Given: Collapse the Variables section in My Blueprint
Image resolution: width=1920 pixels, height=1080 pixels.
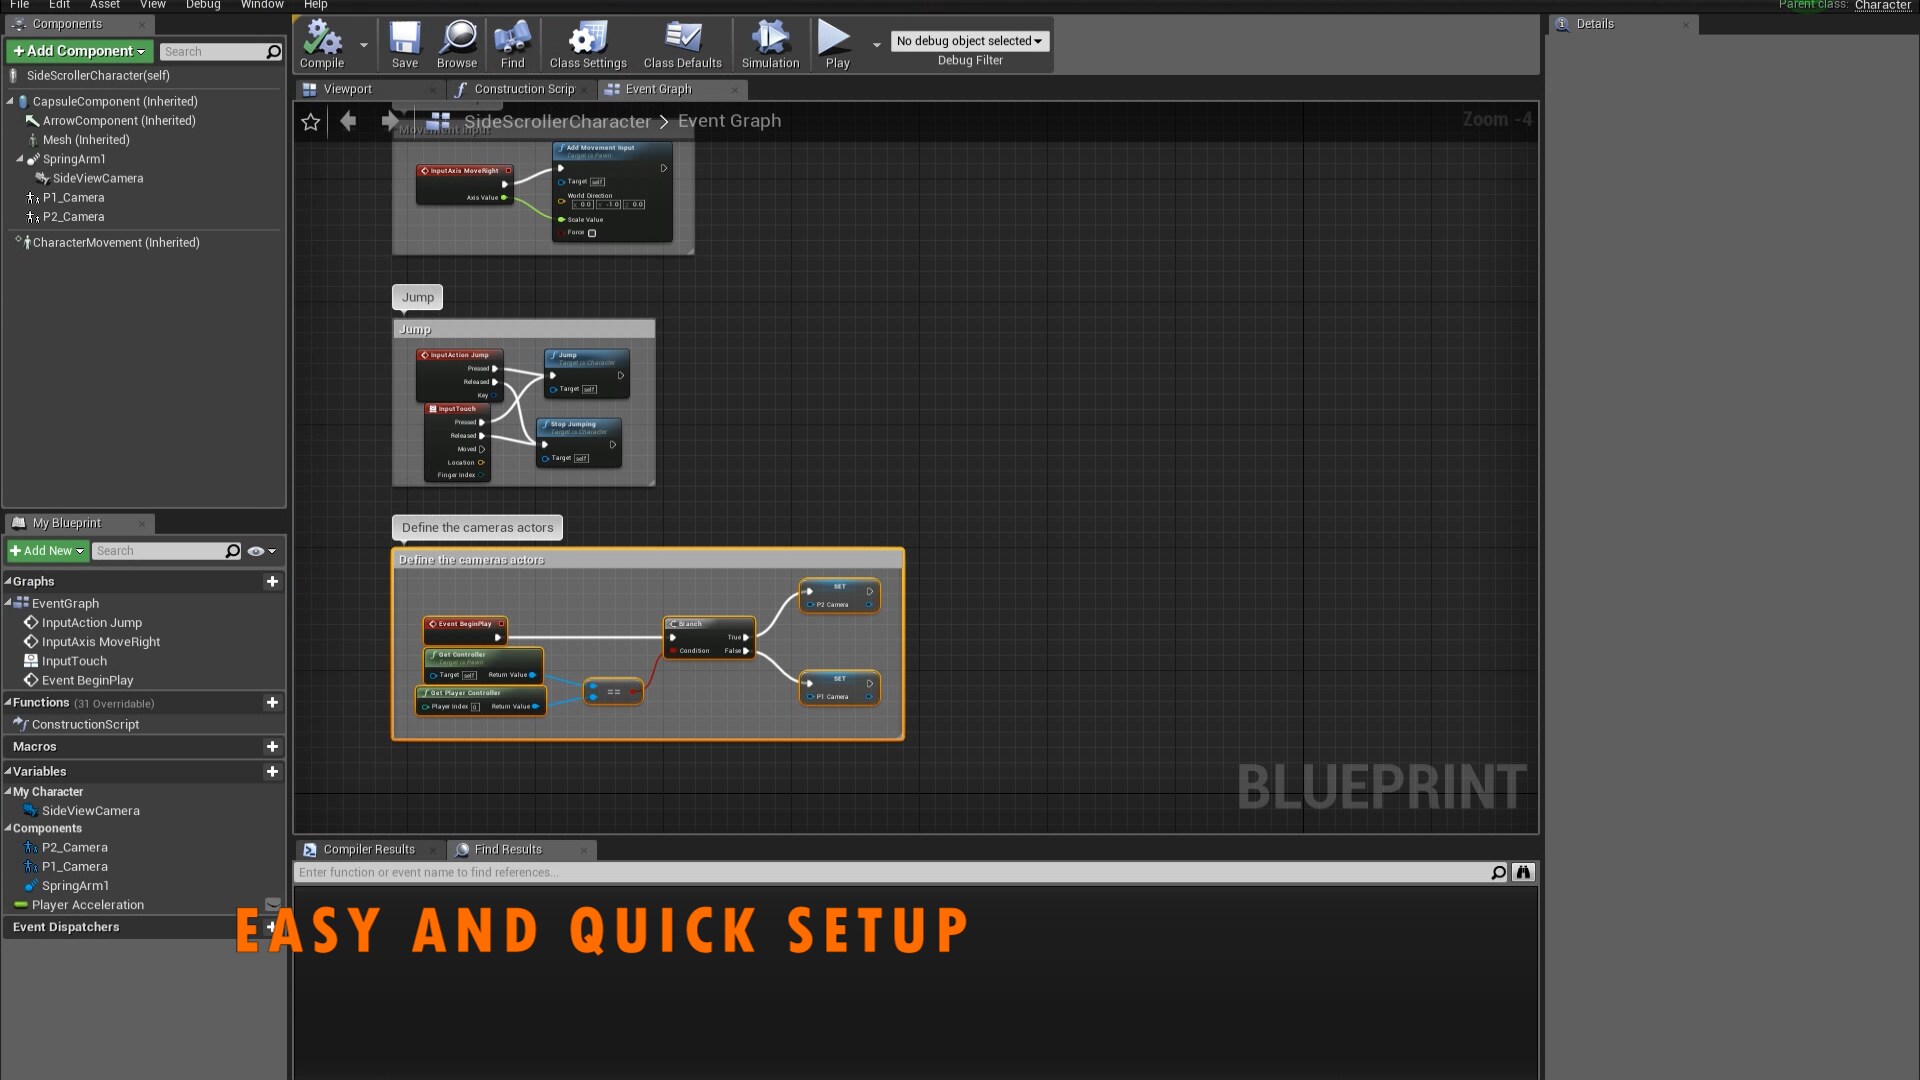Looking at the screenshot, I should pos(10,771).
